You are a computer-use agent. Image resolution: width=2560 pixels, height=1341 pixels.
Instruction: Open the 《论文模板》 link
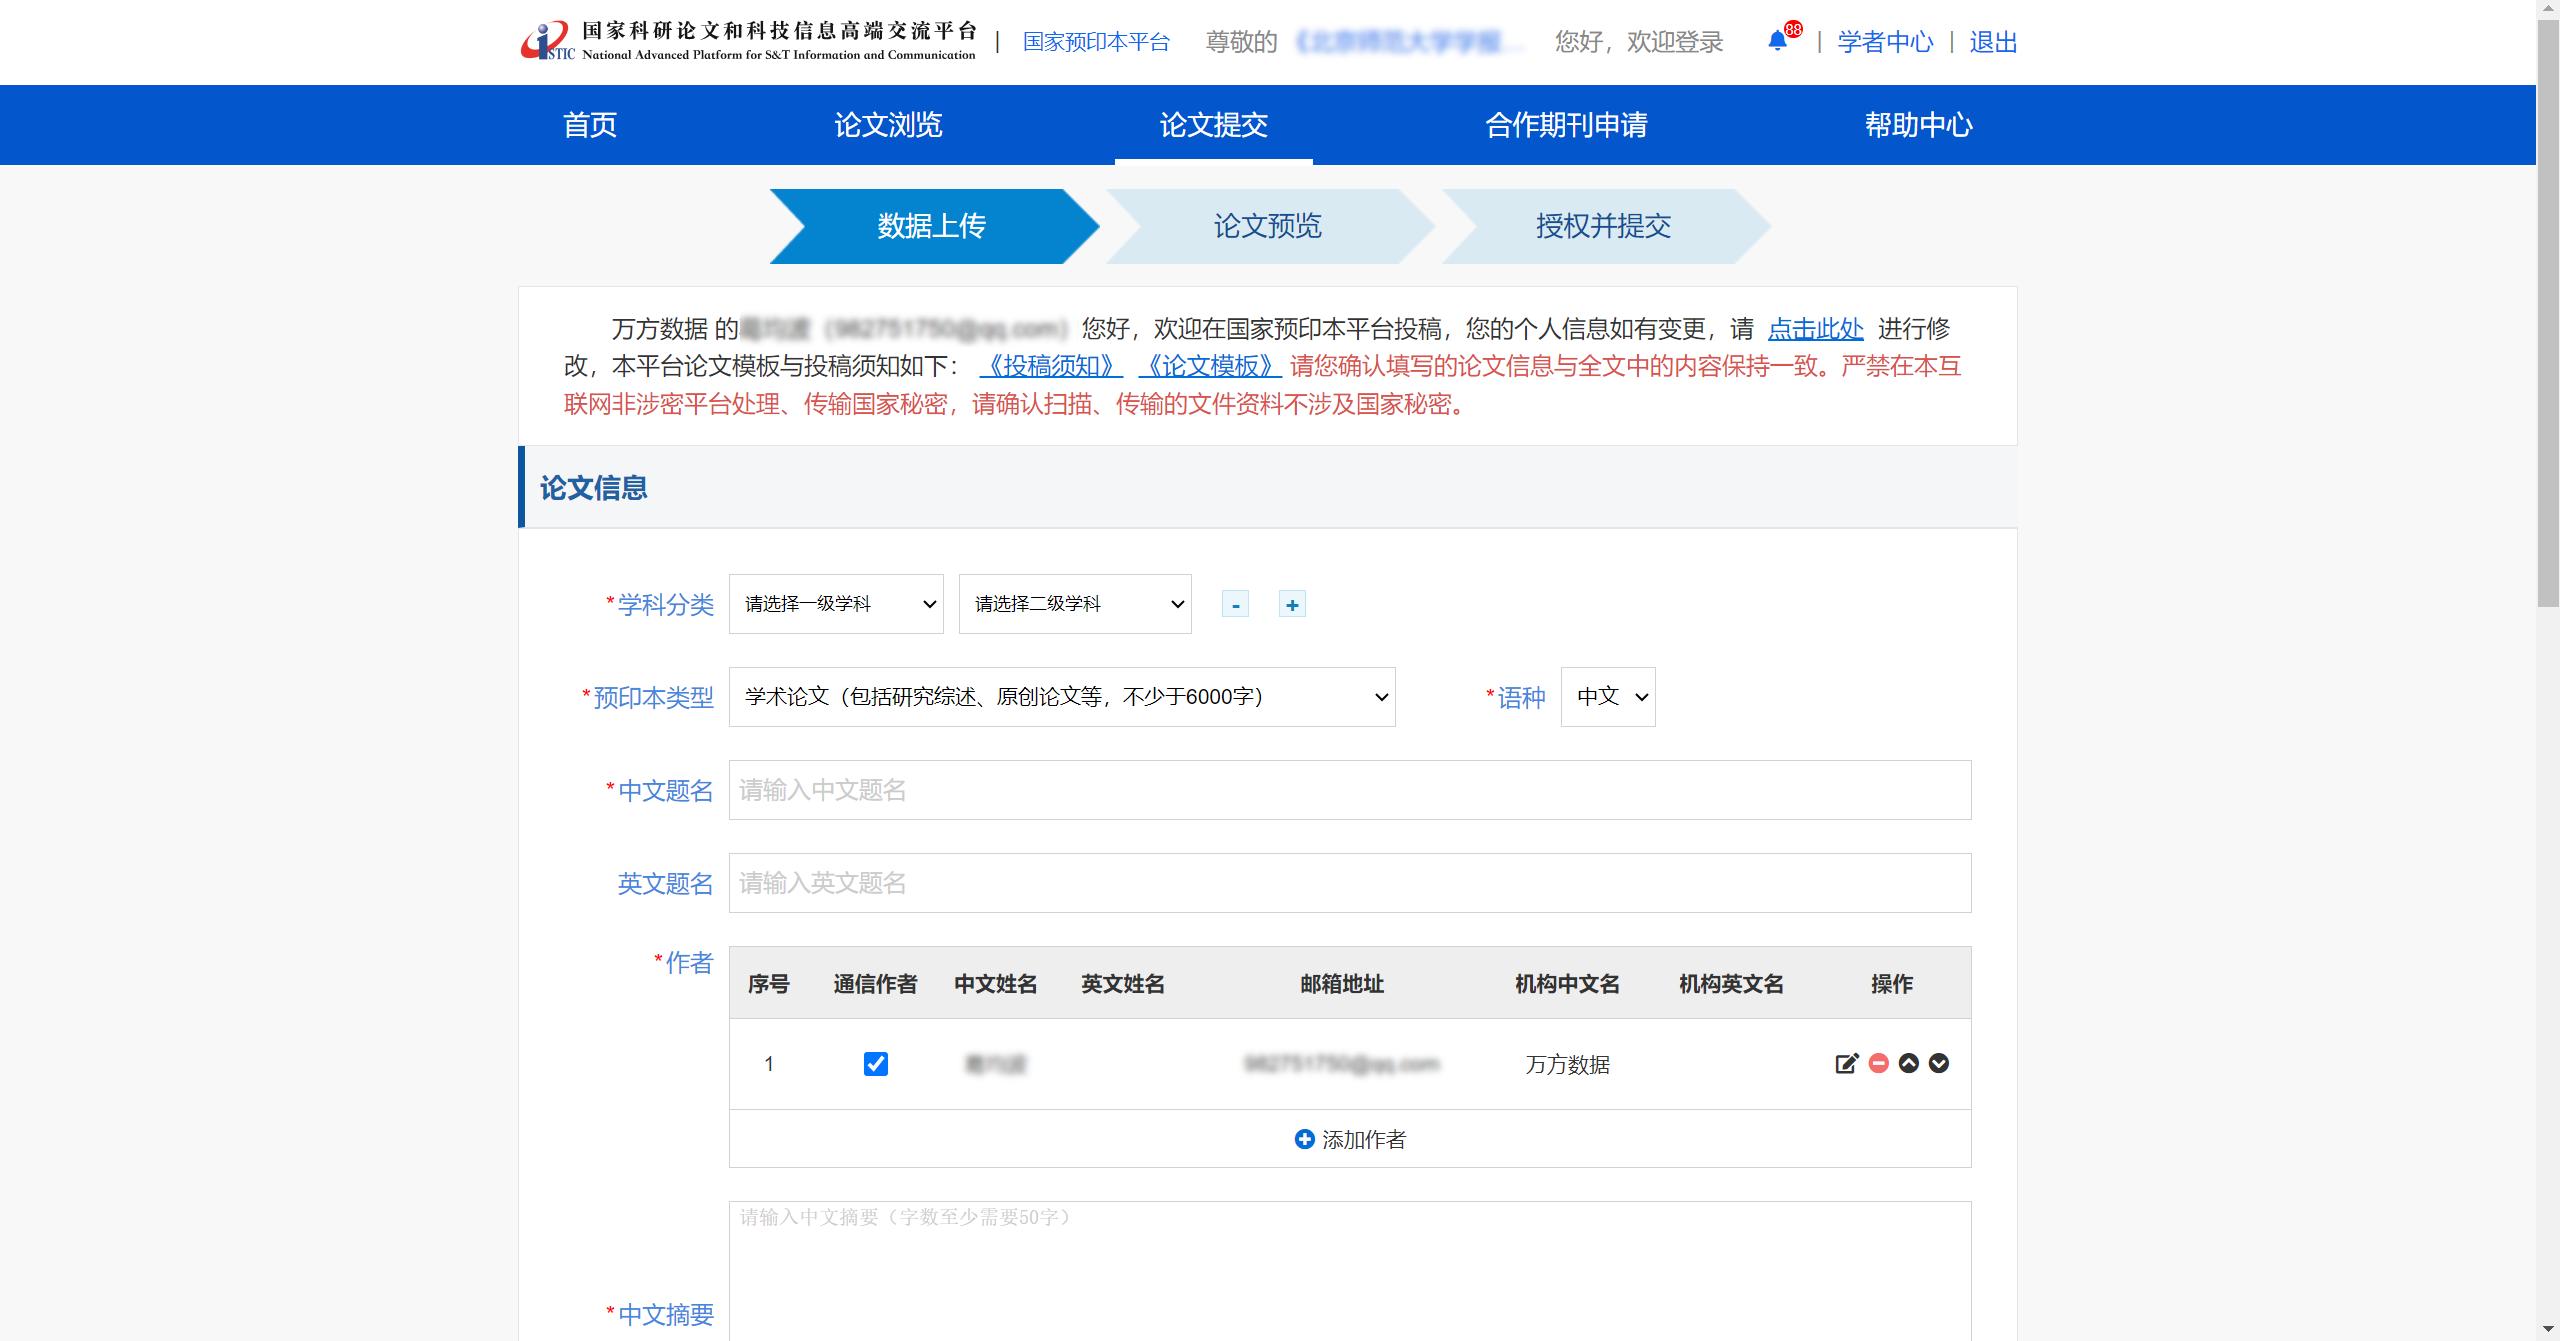point(1210,366)
